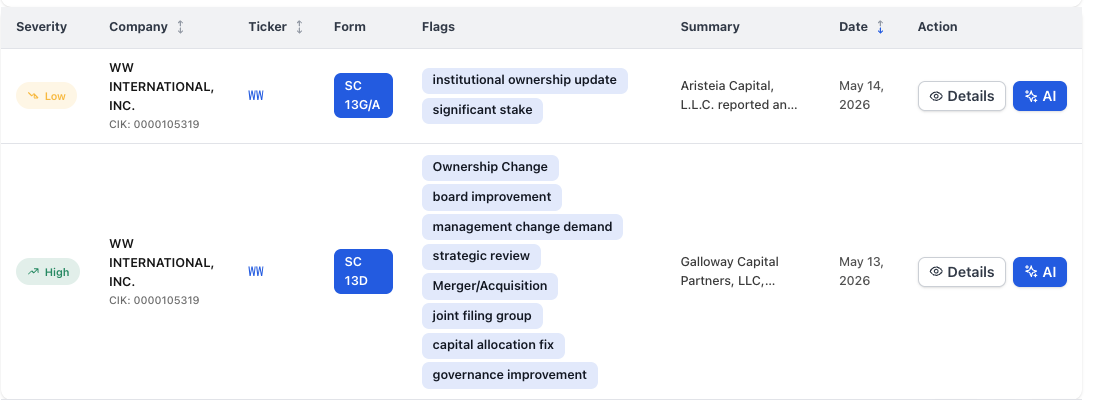1095x400 pixels.
Task: Click the 'Merger/Acquisition' flag
Action: (x=490, y=286)
